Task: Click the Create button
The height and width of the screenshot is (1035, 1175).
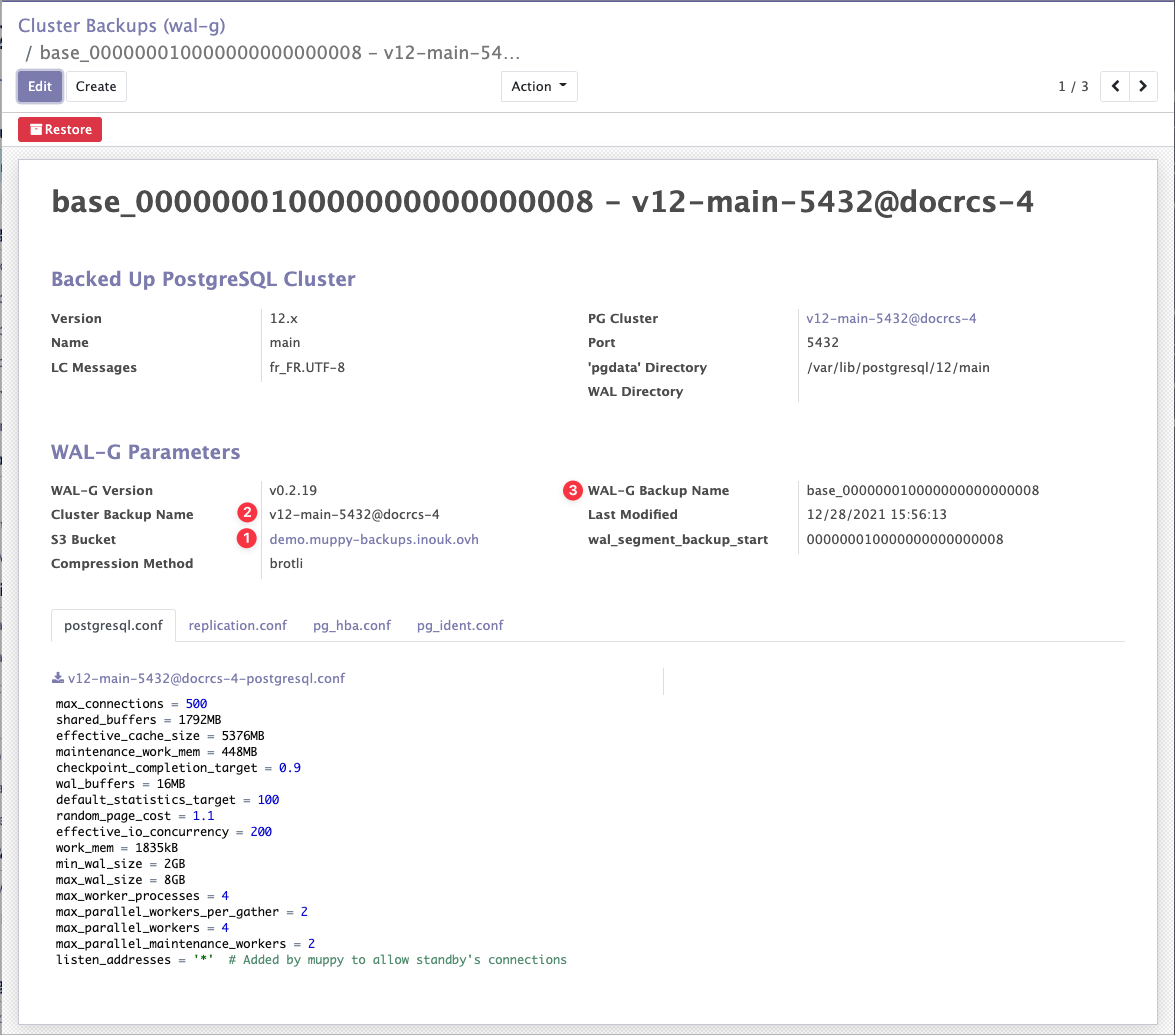Action: tap(96, 87)
